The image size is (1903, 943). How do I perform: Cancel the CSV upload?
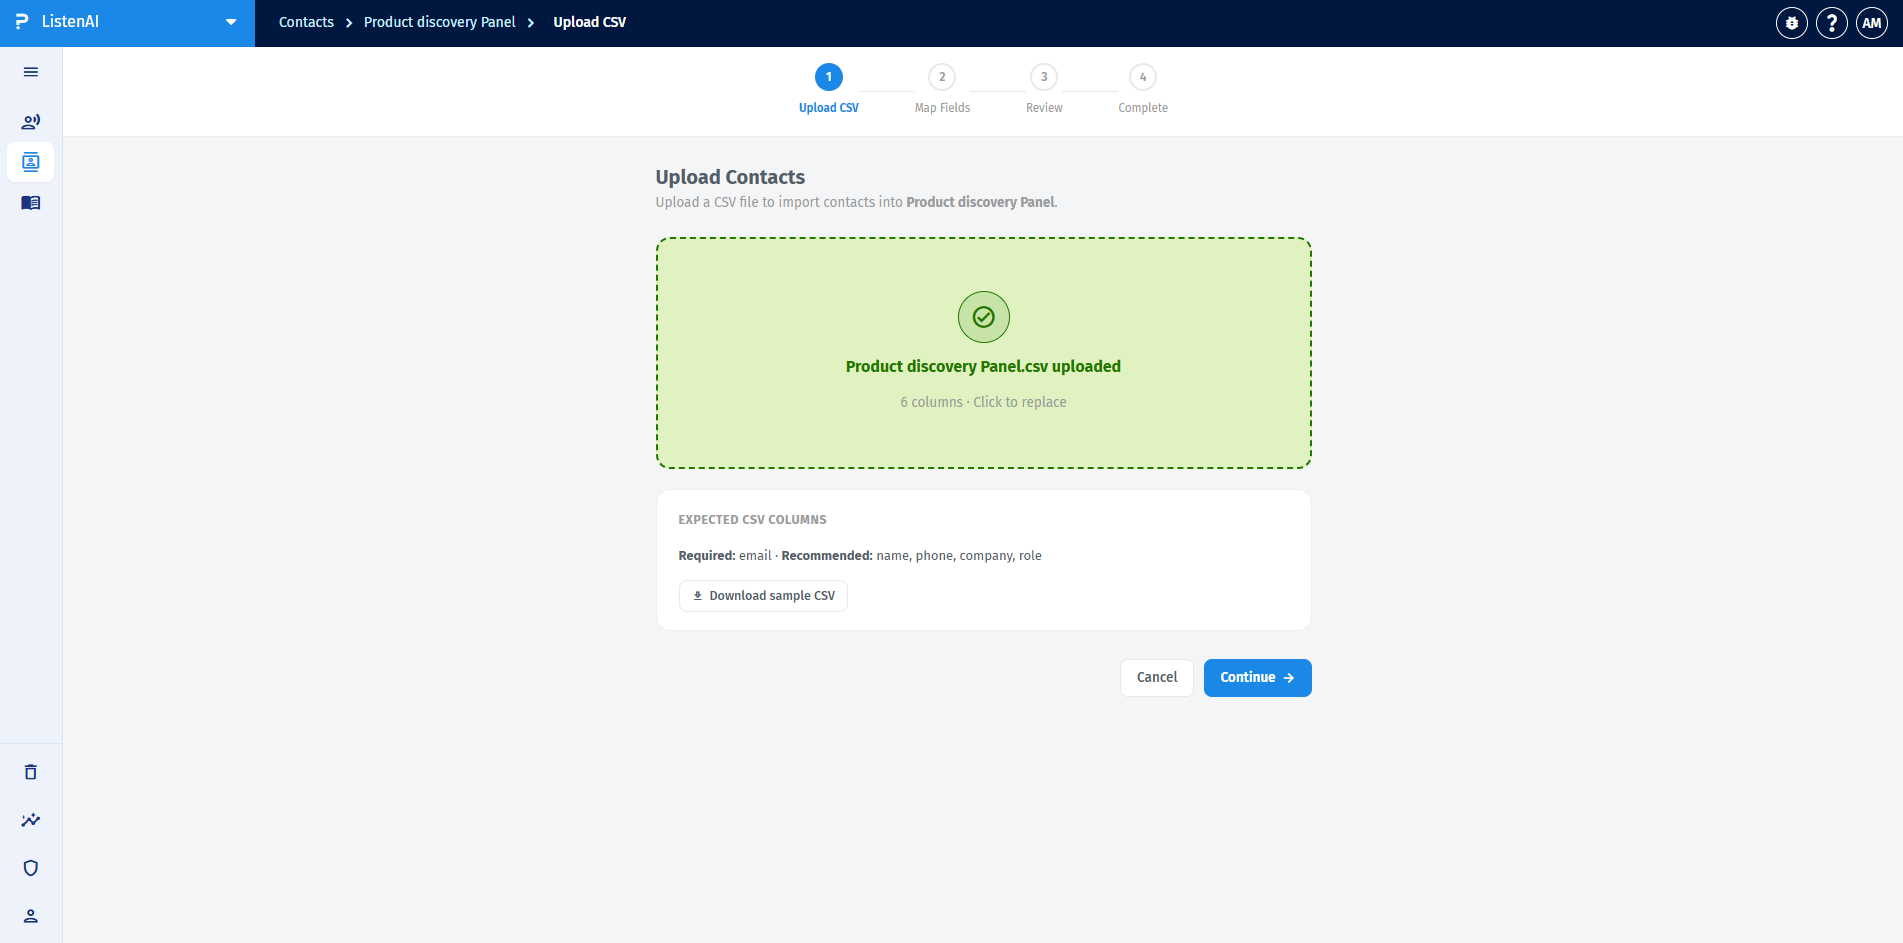(1157, 678)
